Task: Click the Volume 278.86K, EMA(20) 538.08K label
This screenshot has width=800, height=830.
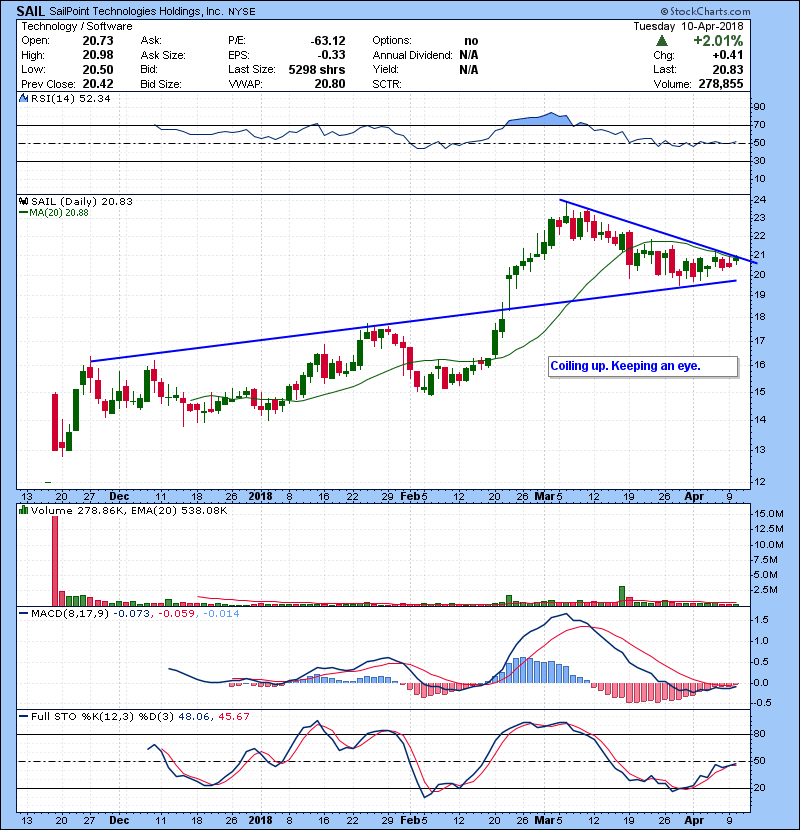Action: click(129, 510)
